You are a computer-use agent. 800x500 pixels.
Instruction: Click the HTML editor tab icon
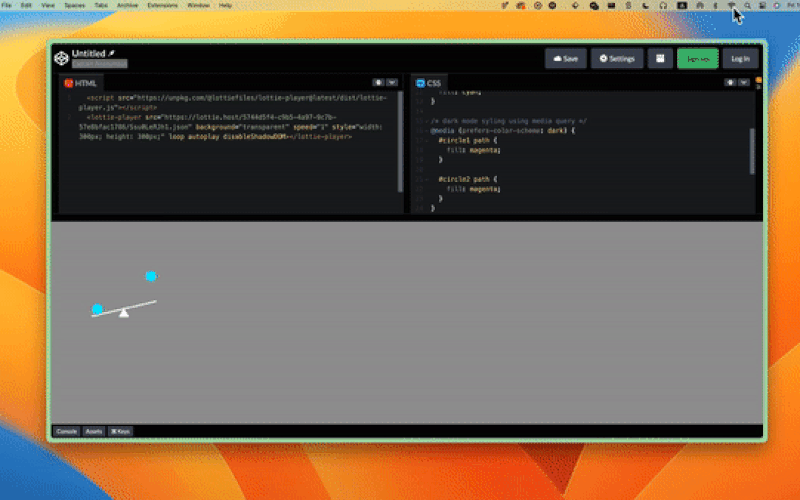[x=69, y=83]
